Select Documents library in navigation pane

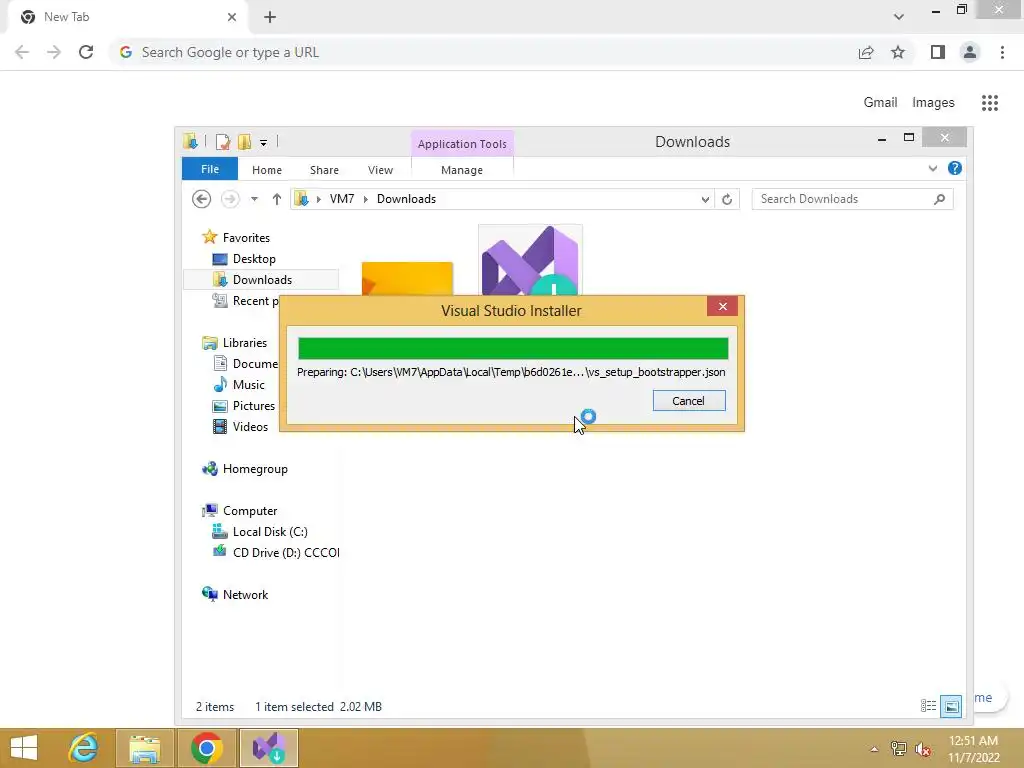click(246, 364)
